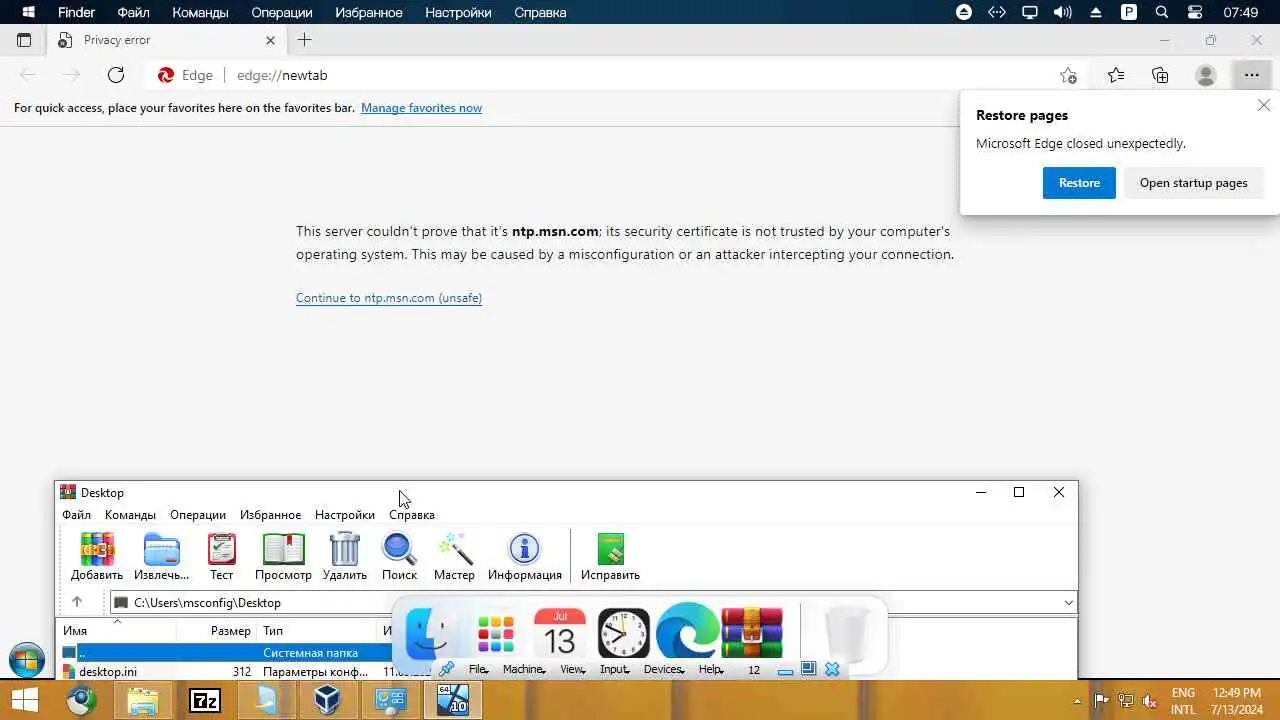Open VirtualBox cube icon in the taskbar
This screenshot has height=720, width=1280.
point(327,701)
